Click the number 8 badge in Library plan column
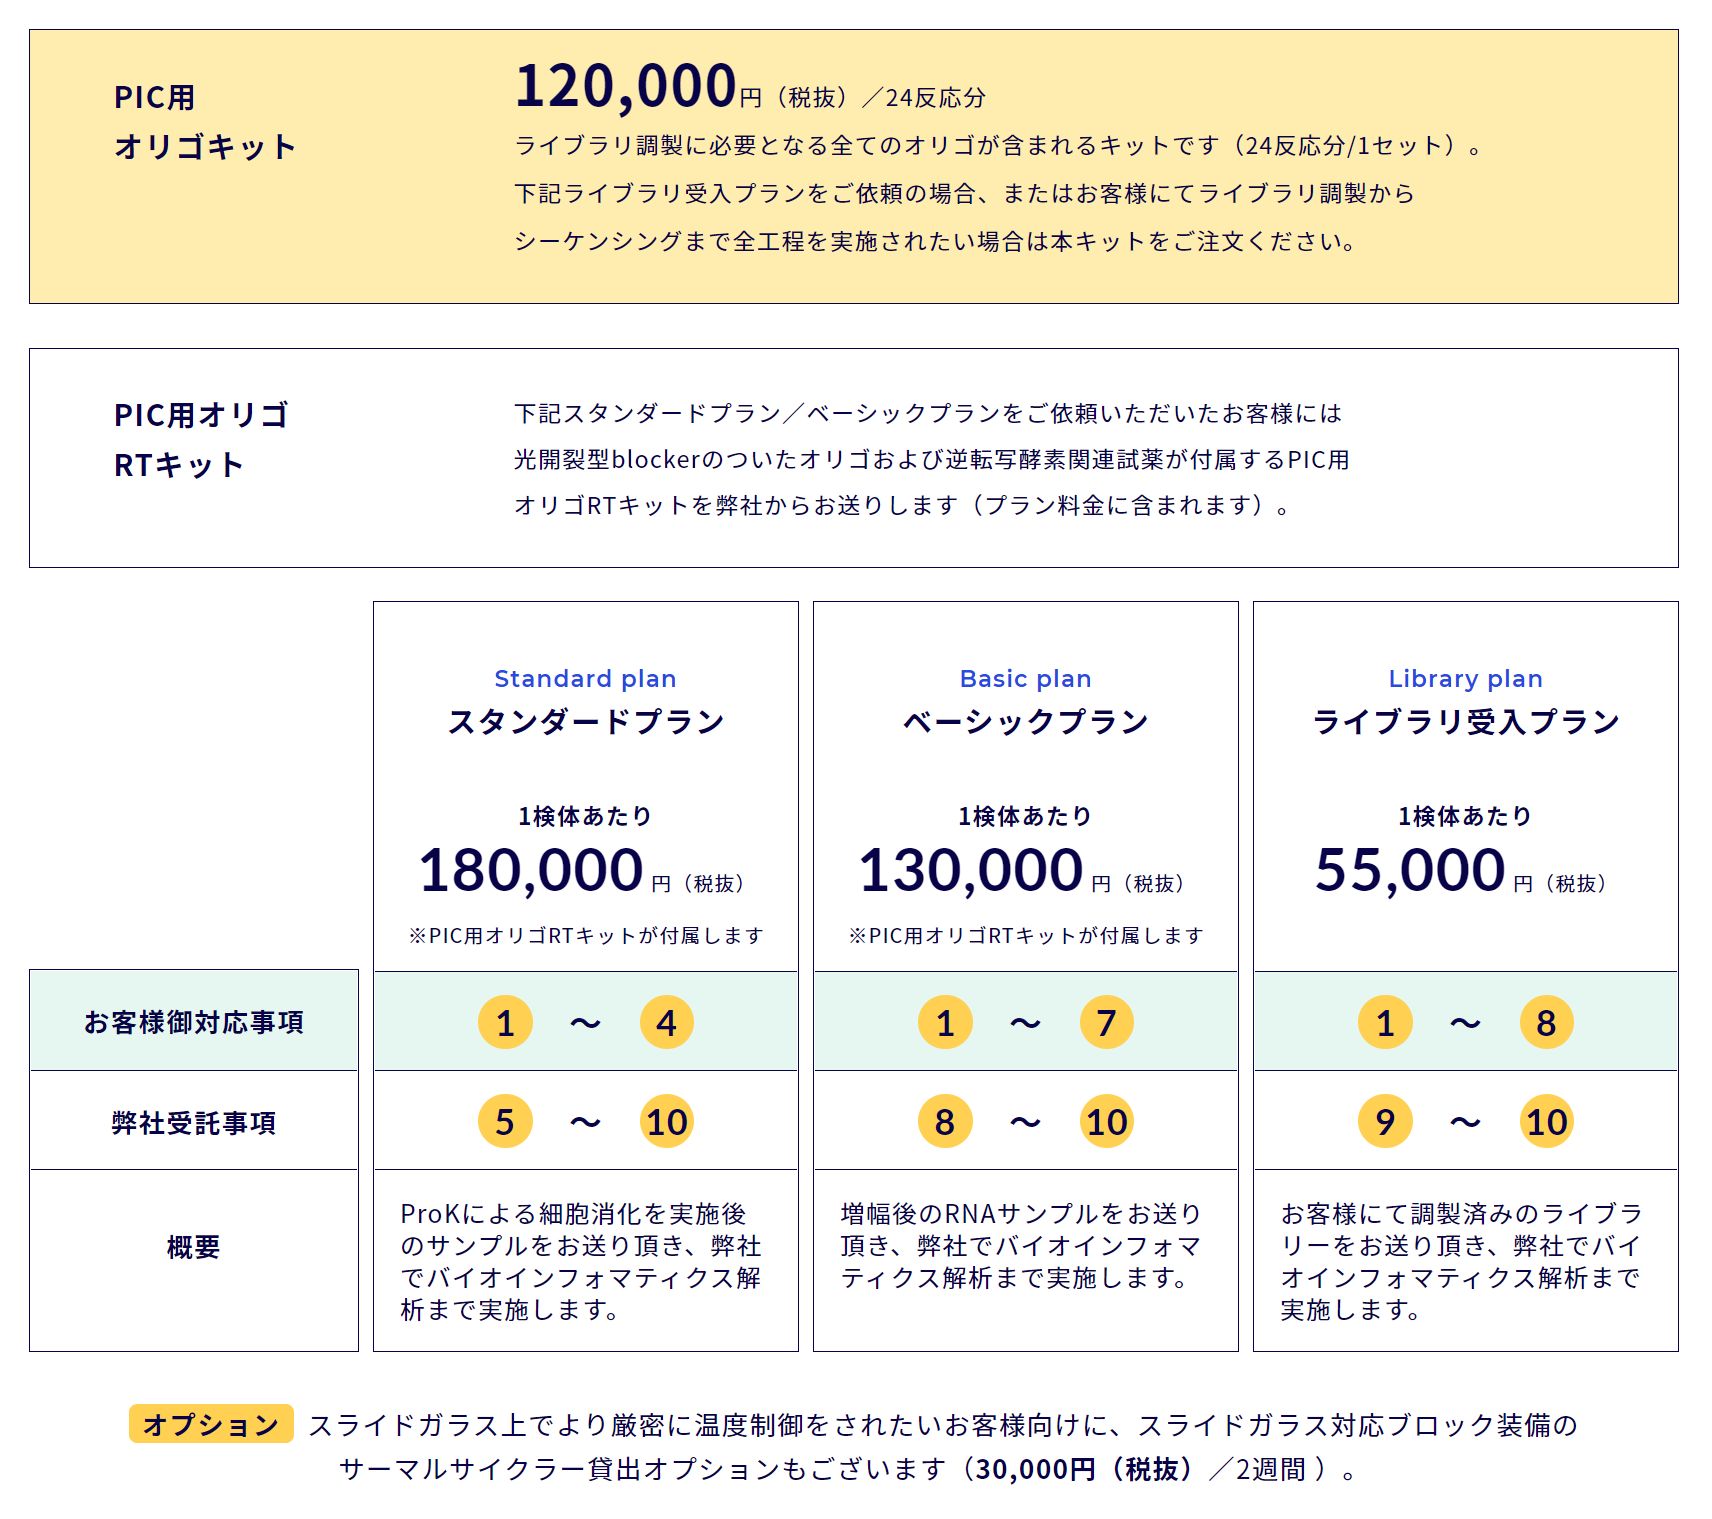Image resolution: width=1712 pixels, height=1519 pixels. [x=1546, y=1022]
